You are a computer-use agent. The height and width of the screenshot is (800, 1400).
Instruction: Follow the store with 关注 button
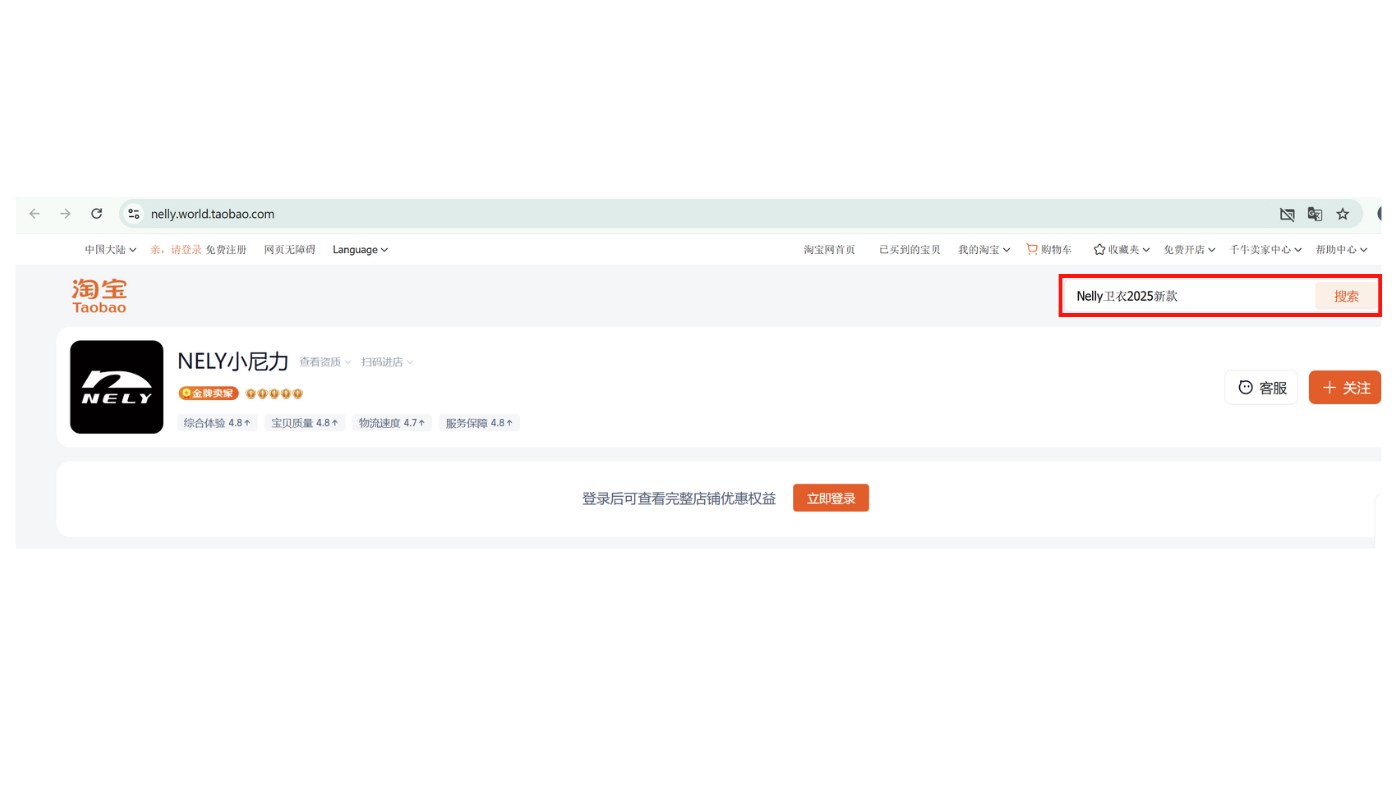pos(1345,388)
